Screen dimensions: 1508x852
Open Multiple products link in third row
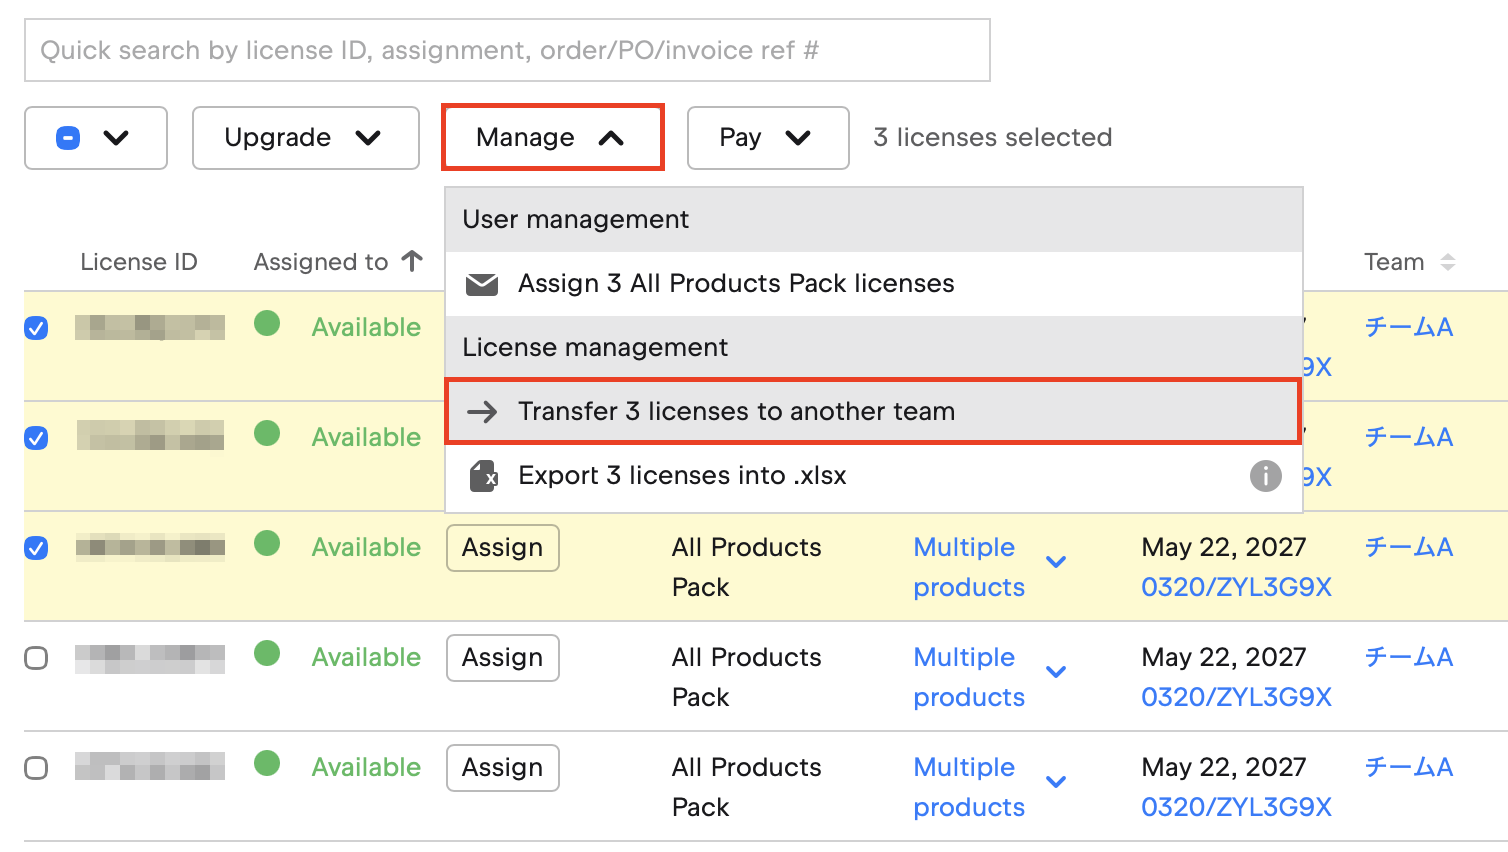pyautogui.click(x=969, y=567)
